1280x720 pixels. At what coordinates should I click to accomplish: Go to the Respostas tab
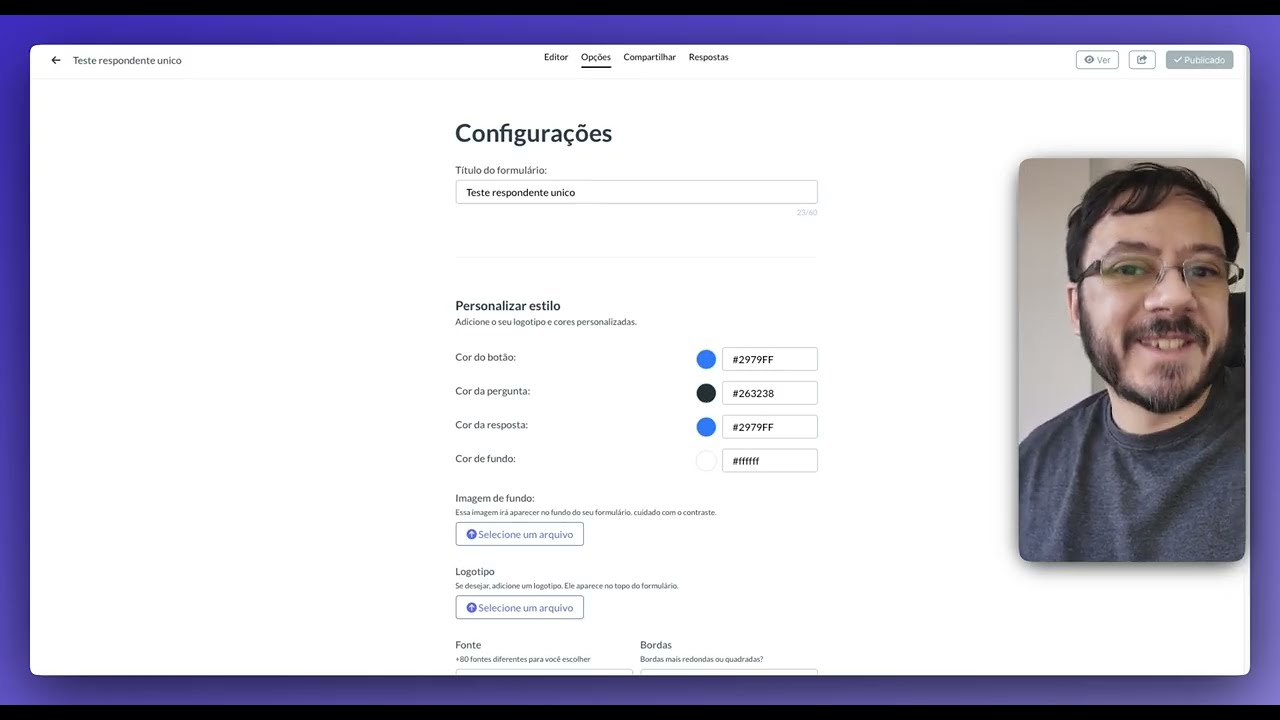709,57
